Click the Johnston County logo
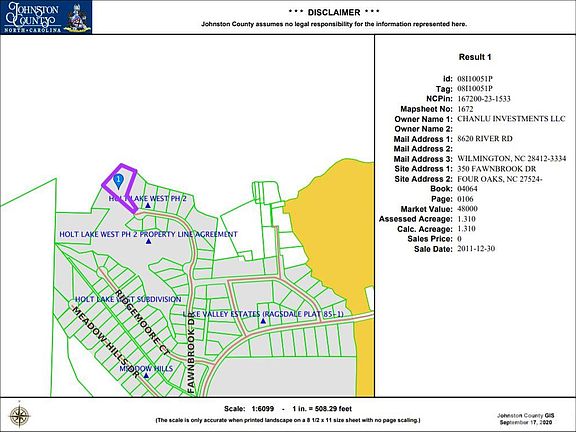 coord(46,17)
